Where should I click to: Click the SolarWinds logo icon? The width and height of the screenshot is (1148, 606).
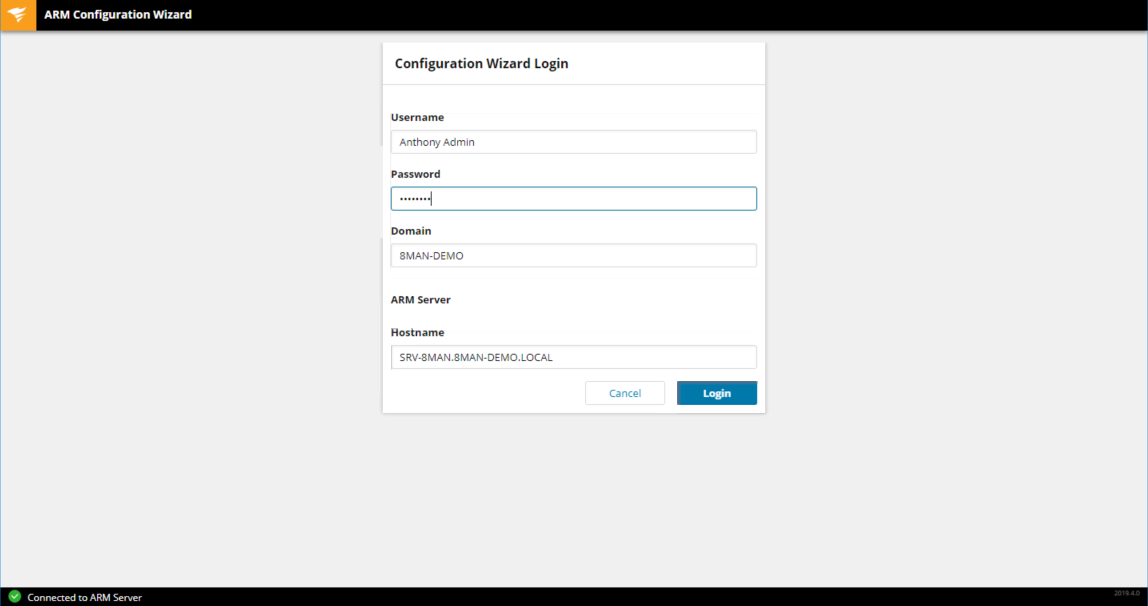tap(18, 15)
